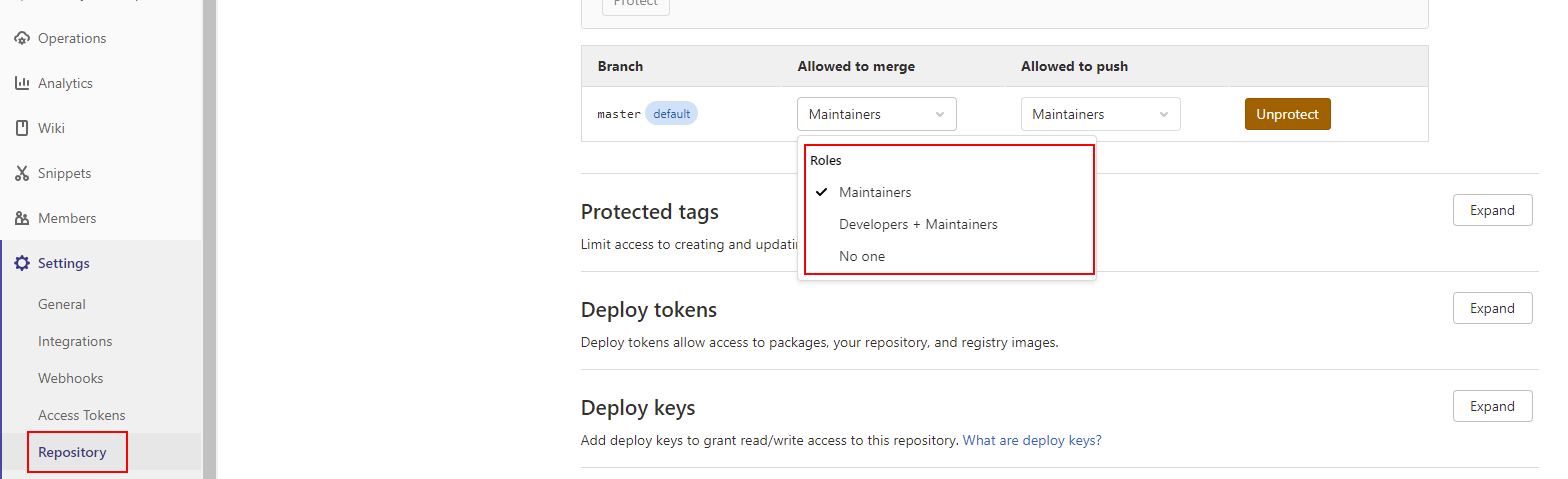Choose Developers + Maintainers role
Image resolution: width=1568 pixels, height=479 pixels.
coord(918,224)
